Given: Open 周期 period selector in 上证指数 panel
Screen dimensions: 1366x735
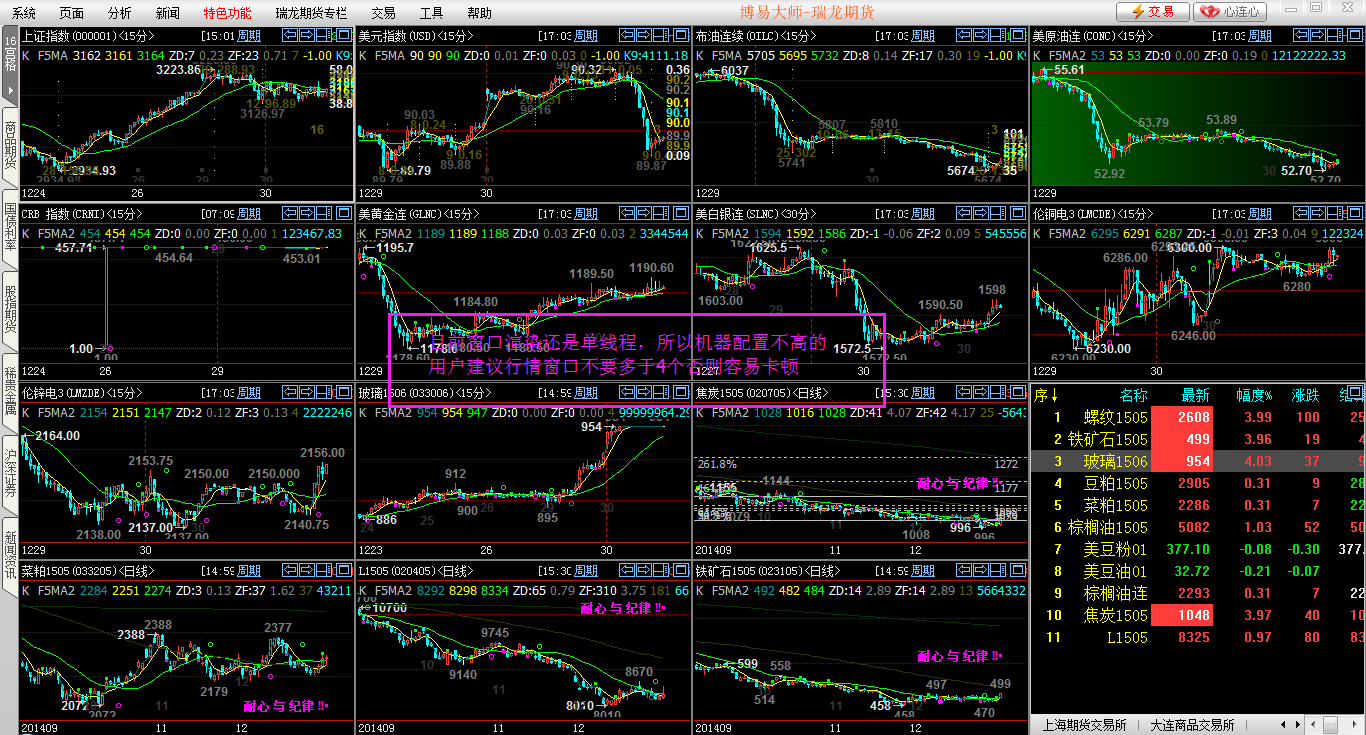Looking at the screenshot, I should [248, 35].
